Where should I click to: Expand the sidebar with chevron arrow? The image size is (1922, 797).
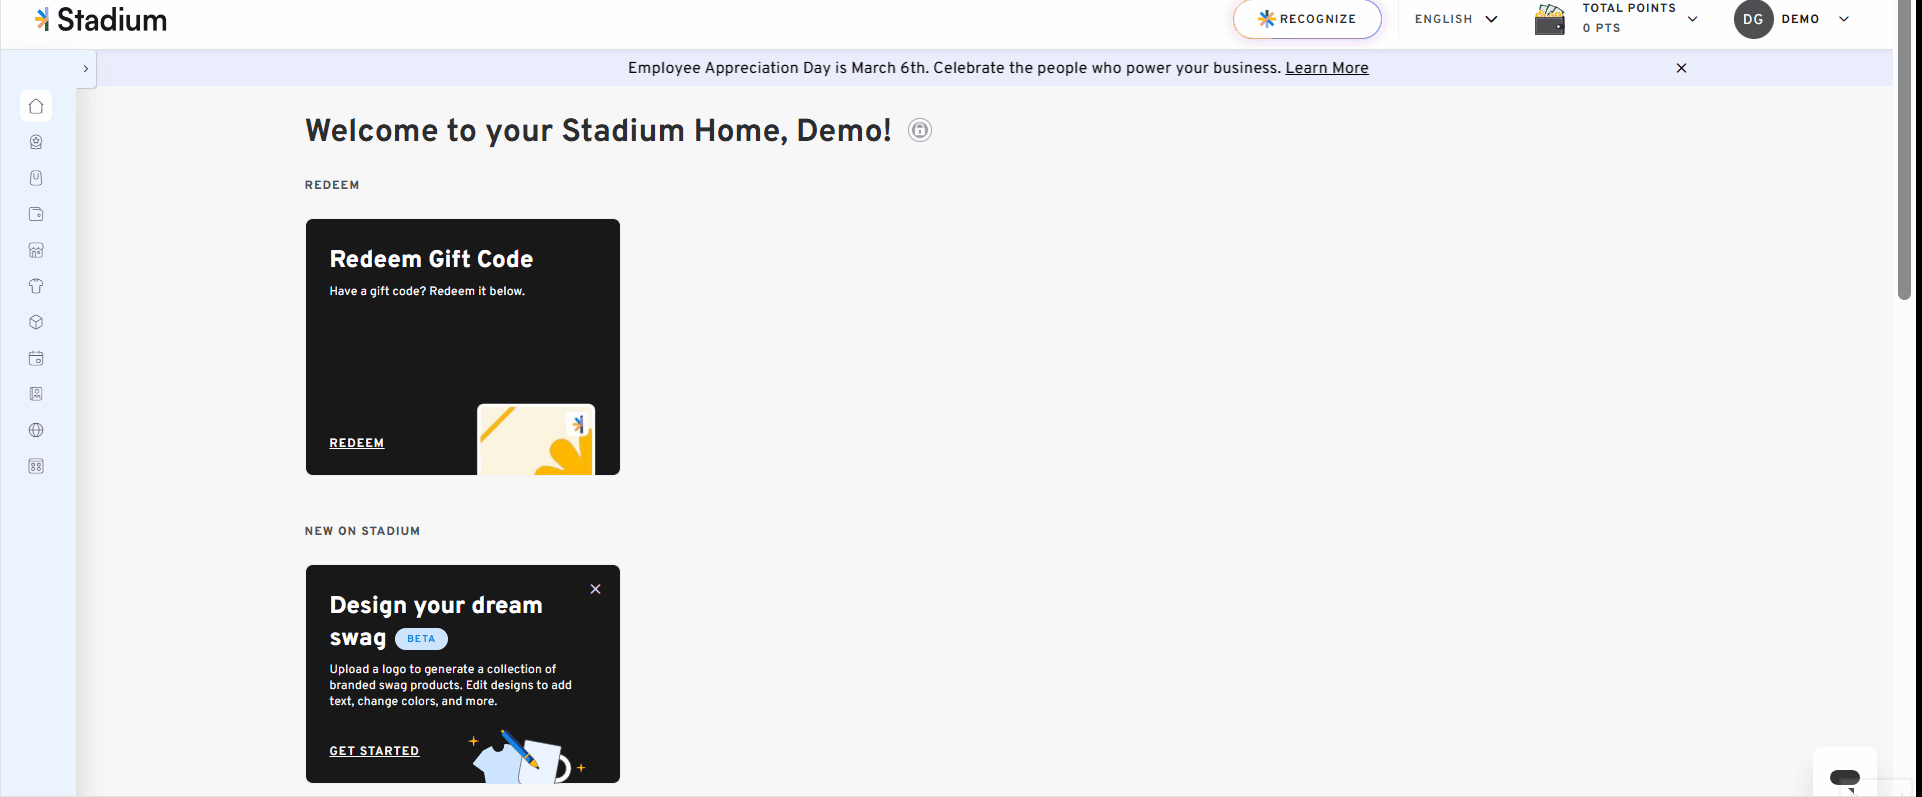(x=86, y=68)
